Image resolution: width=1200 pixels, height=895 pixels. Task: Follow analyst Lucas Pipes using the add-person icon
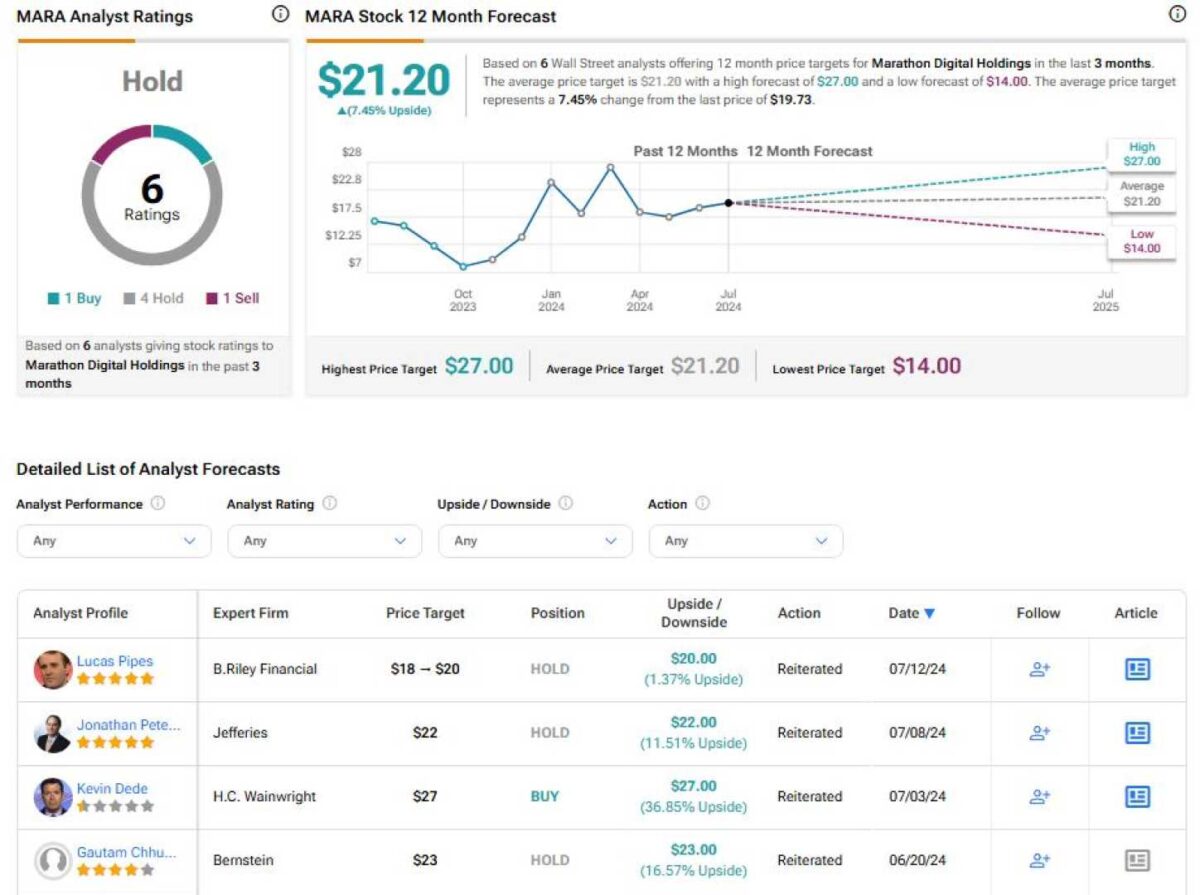1038,669
